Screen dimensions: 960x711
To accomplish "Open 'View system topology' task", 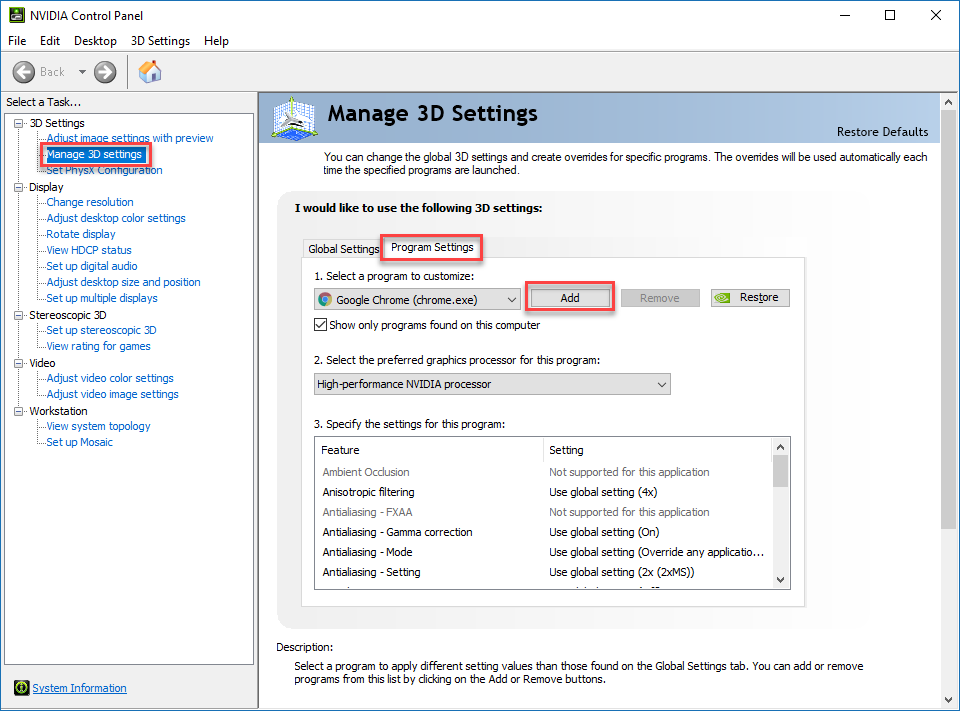I will (98, 426).
